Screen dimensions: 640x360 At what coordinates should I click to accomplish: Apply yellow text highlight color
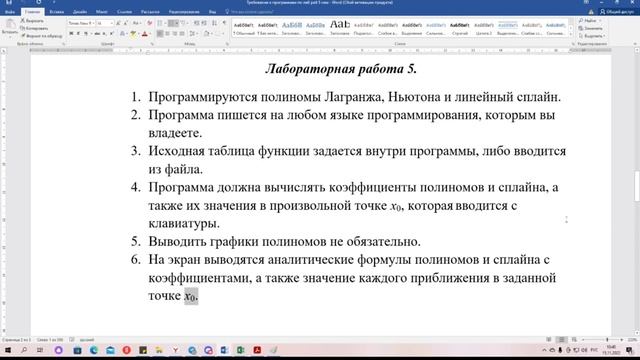(x=133, y=34)
